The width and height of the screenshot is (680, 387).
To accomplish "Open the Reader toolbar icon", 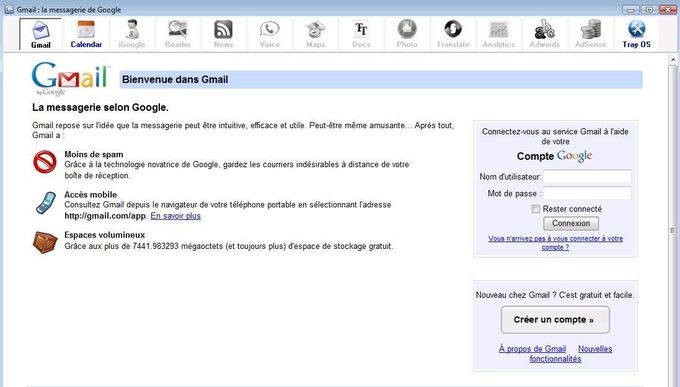I will pyautogui.click(x=177, y=34).
